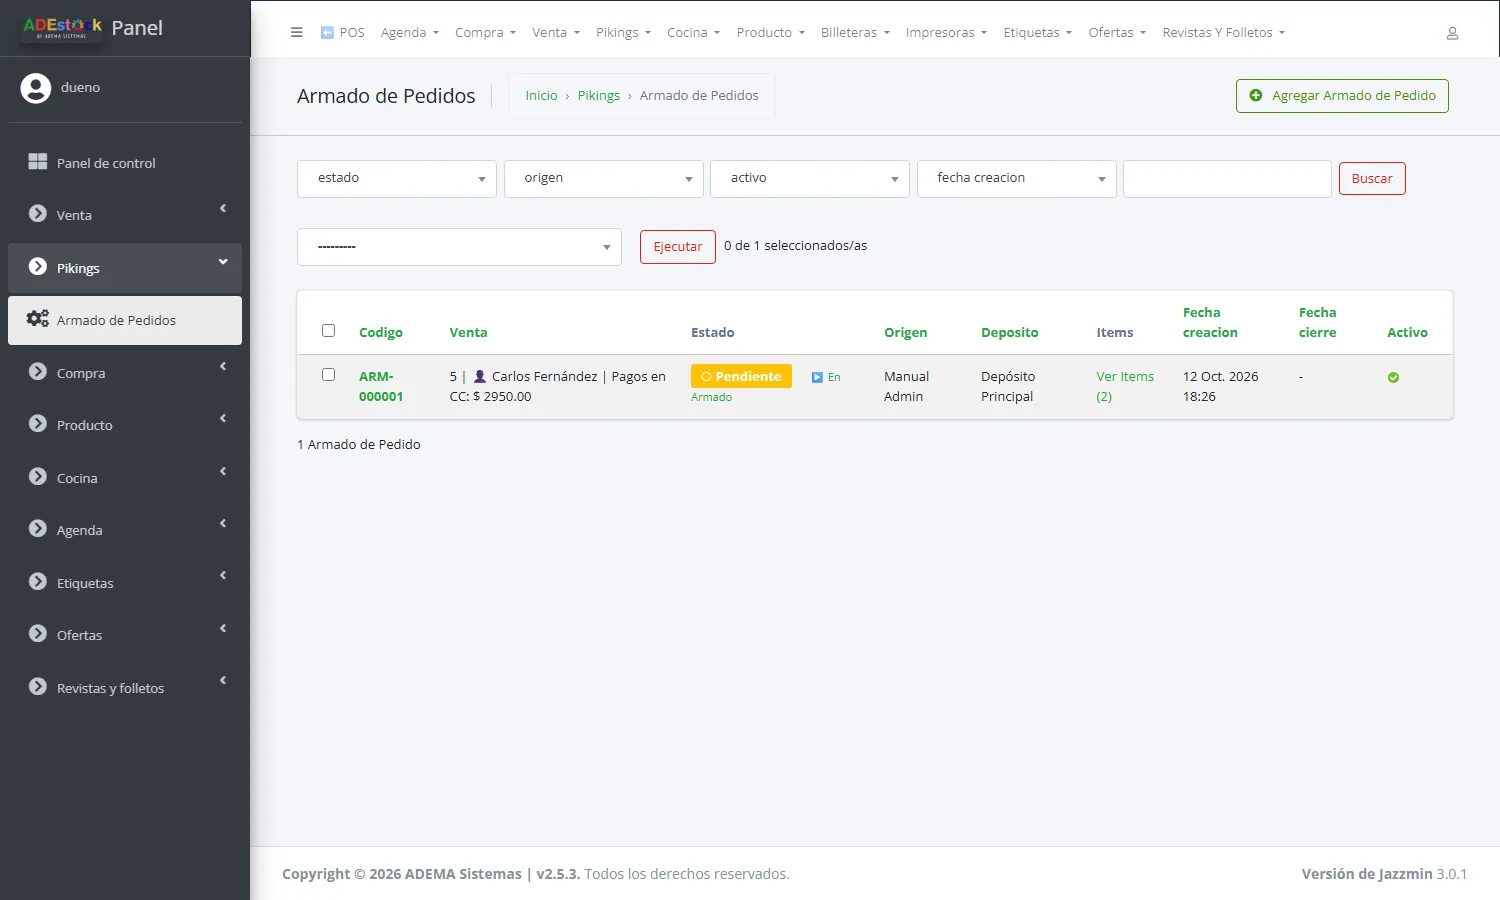Click the dueno user avatar icon

tap(36, 88)
